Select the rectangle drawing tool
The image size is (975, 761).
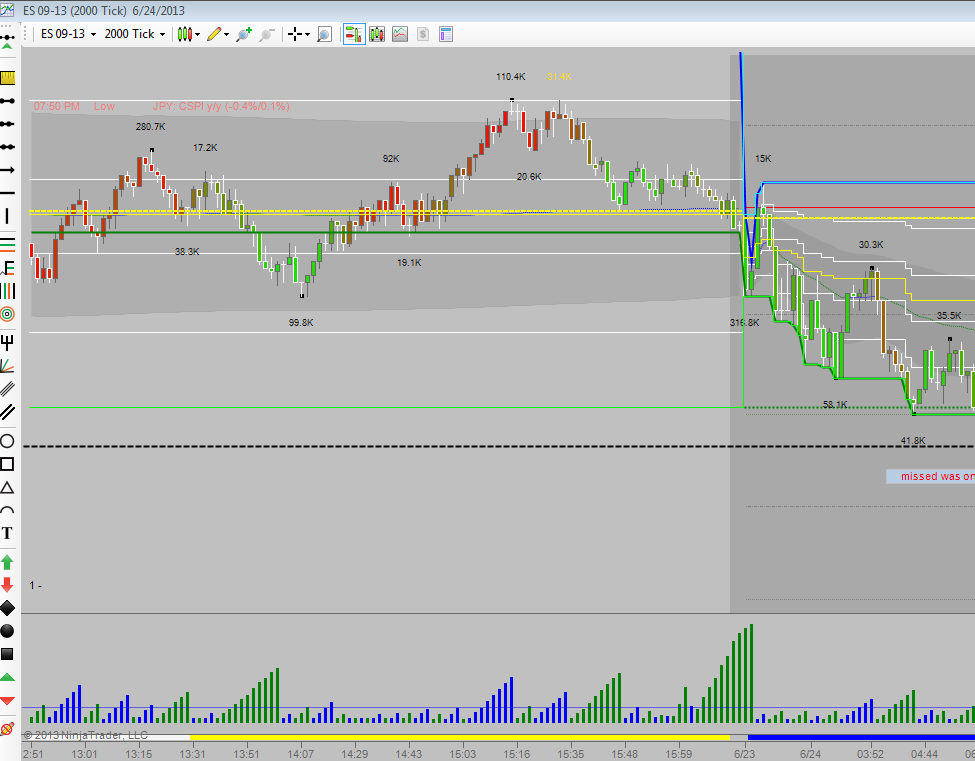coord(7,464)
